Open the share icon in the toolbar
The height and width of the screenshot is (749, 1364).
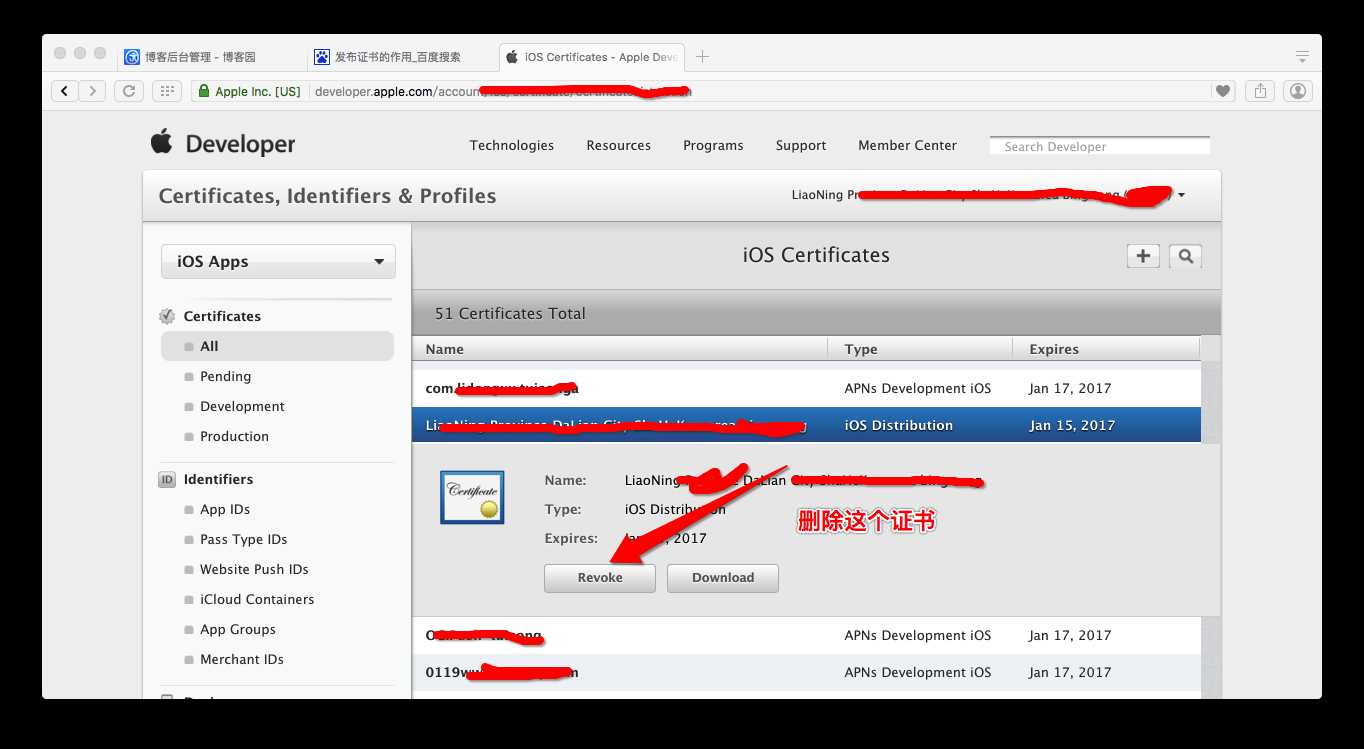[1260, 91]
